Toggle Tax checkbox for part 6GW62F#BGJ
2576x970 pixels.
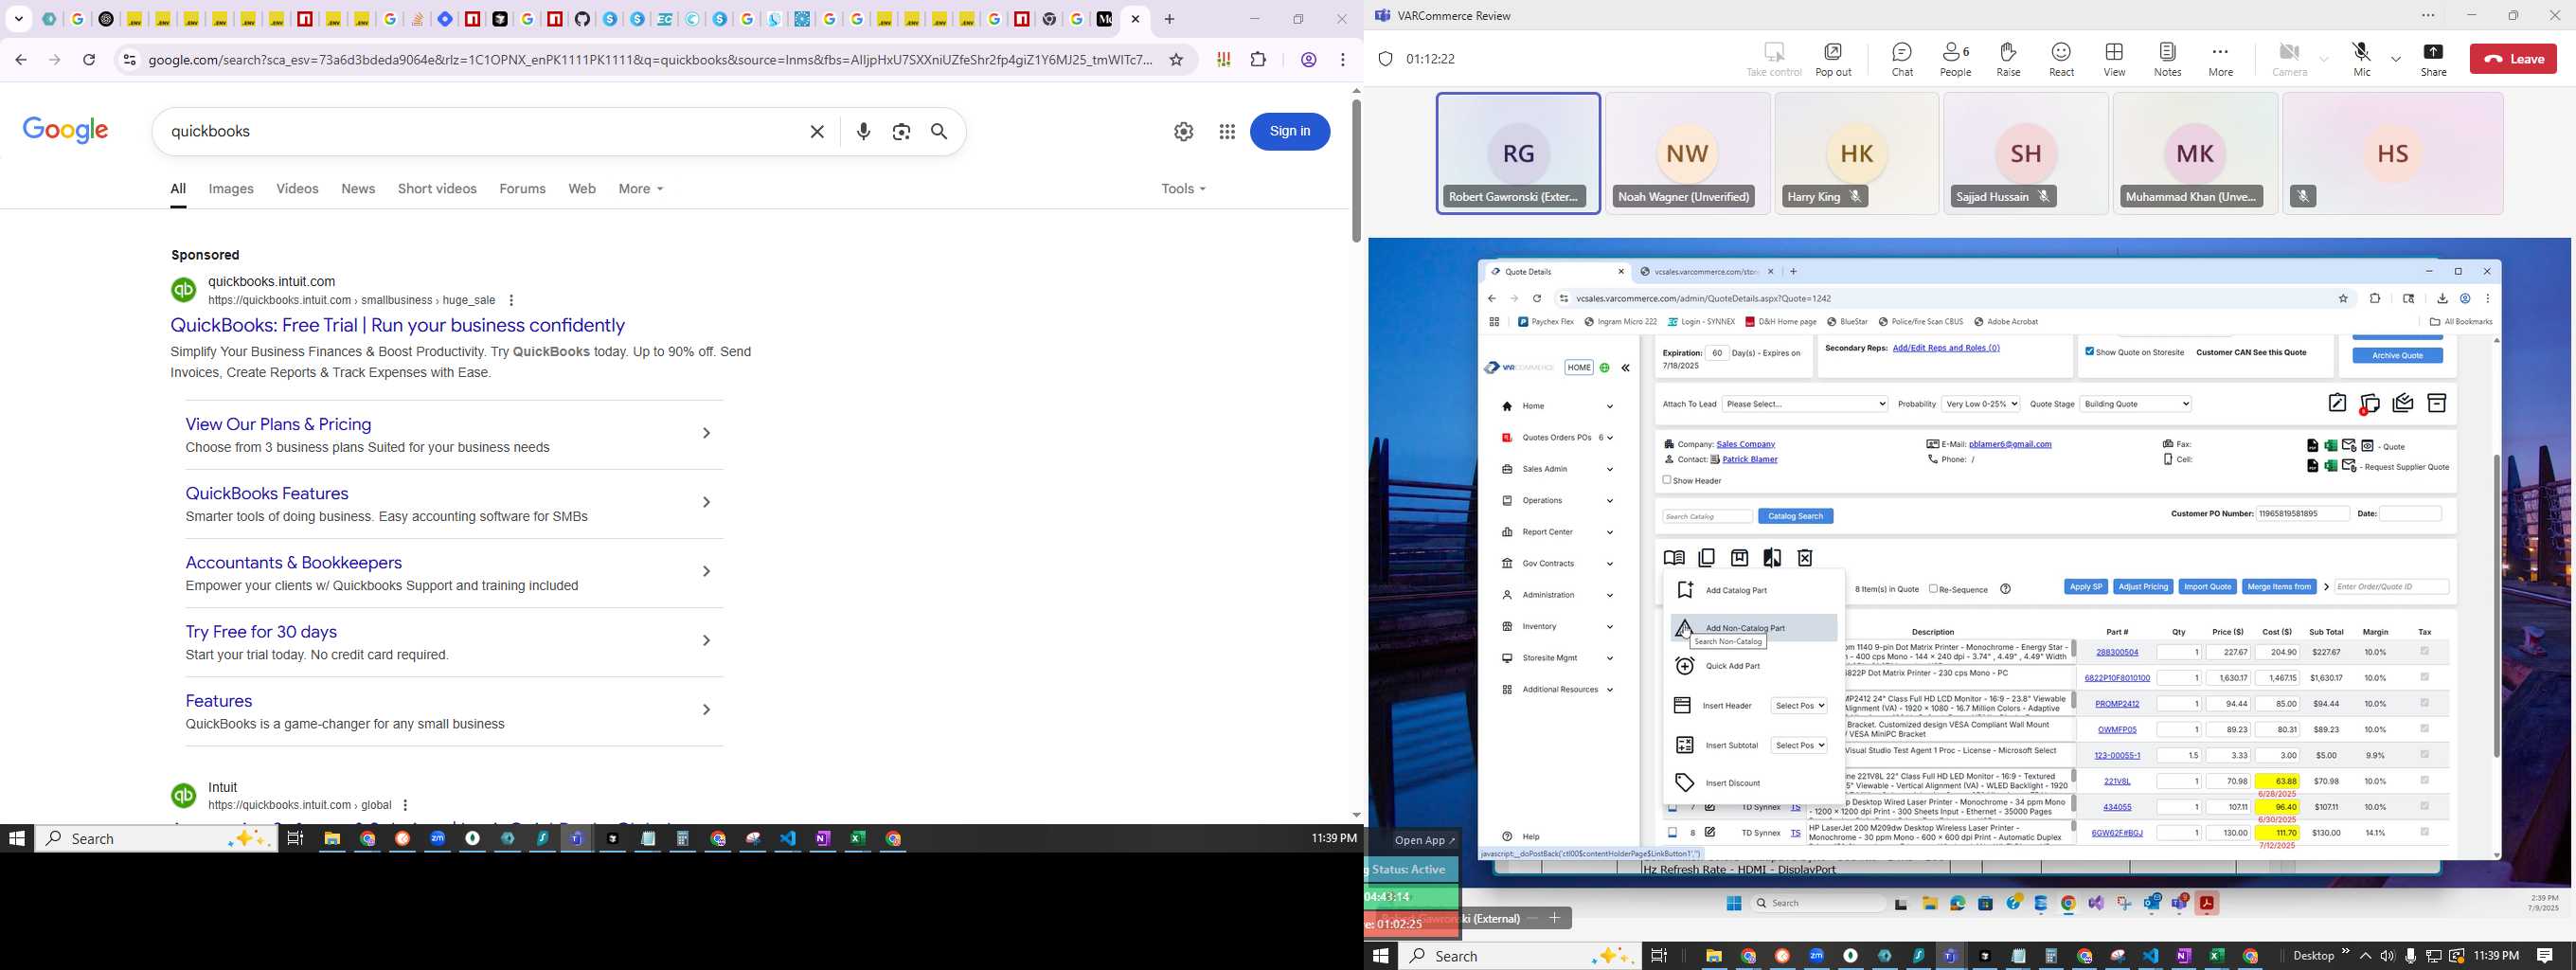(x=2424, y=832)
